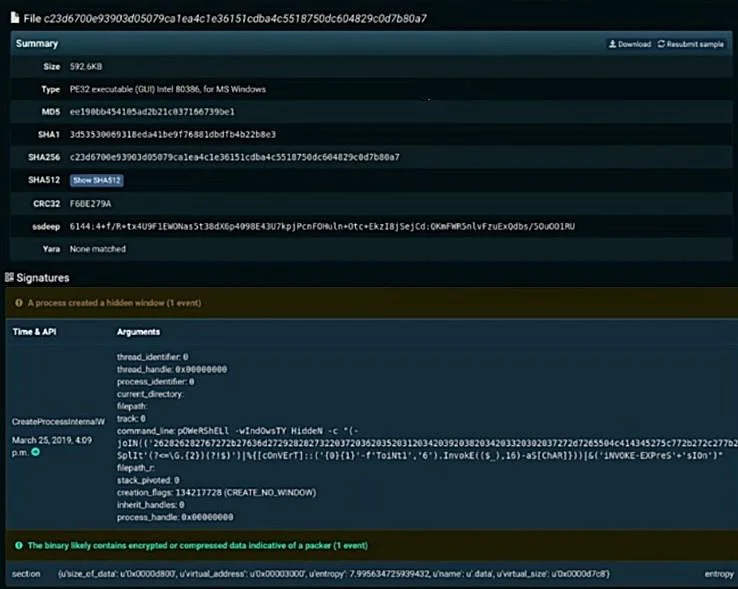The width and height of the screenshot is (738, 589).
Task: Download the analyzed sample
Action: click(630, 44)
